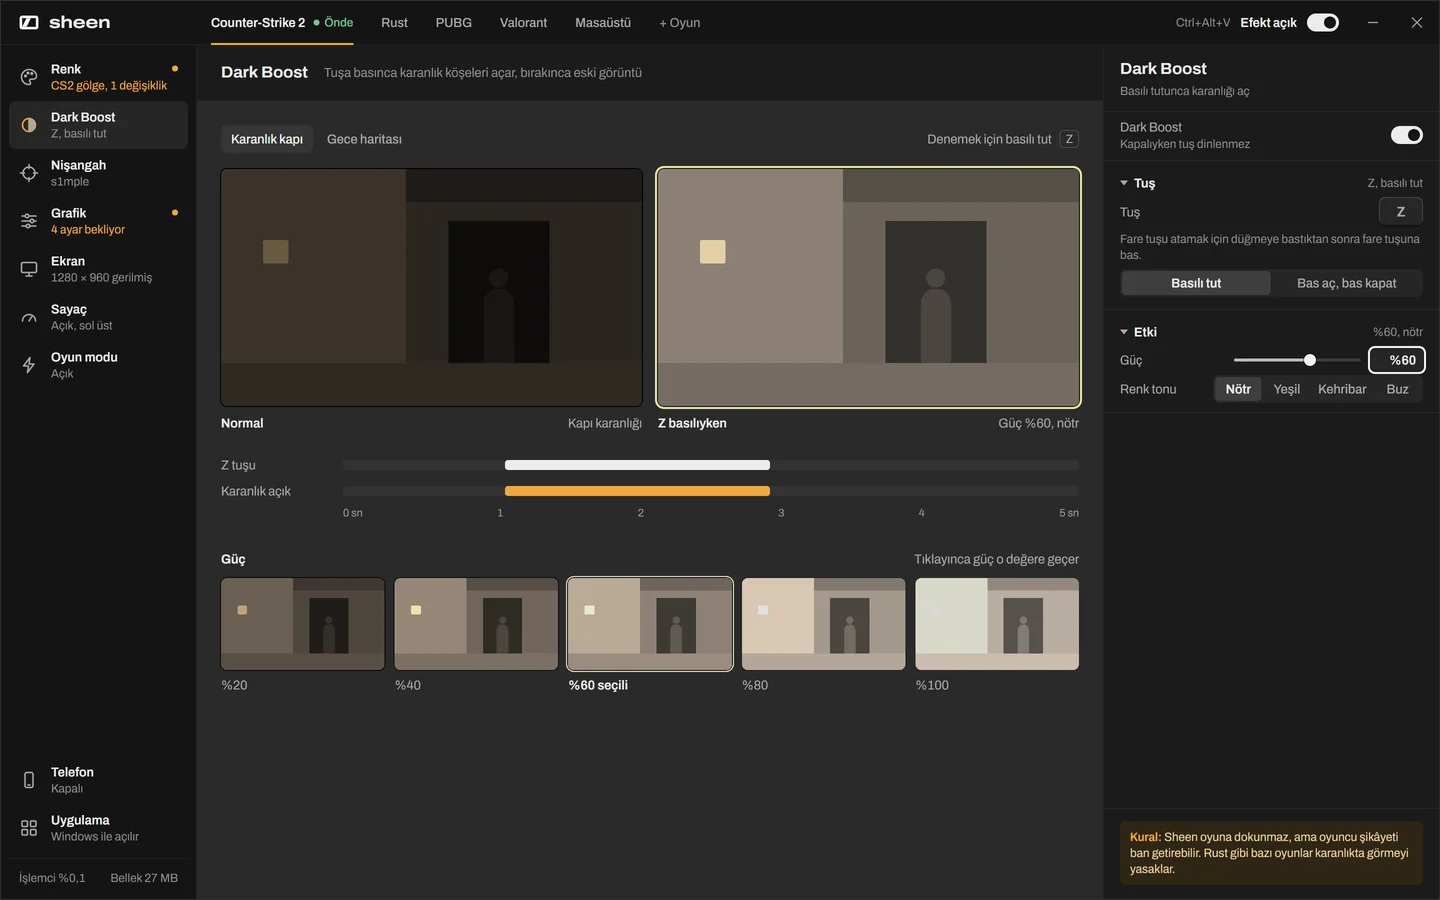Viewport: 1440px width, 900px height.
Task: Collapse the Tuş section
Action: coord(1137,183)
